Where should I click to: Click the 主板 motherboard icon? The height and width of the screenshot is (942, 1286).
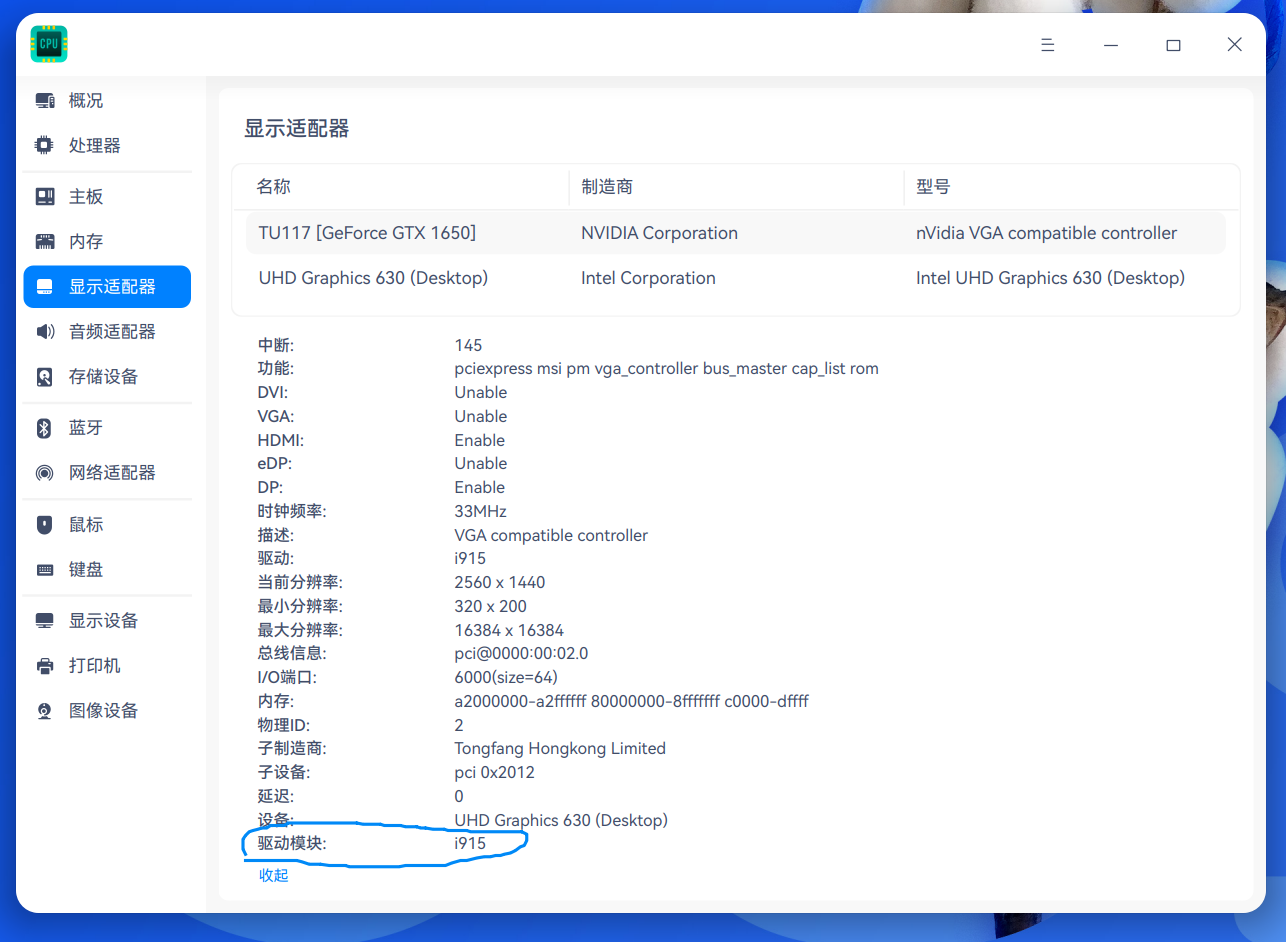44,197
